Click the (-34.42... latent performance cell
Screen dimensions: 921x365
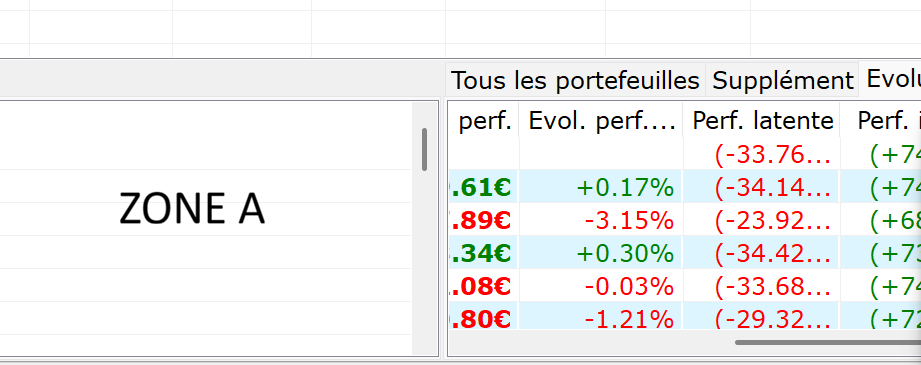761,253
